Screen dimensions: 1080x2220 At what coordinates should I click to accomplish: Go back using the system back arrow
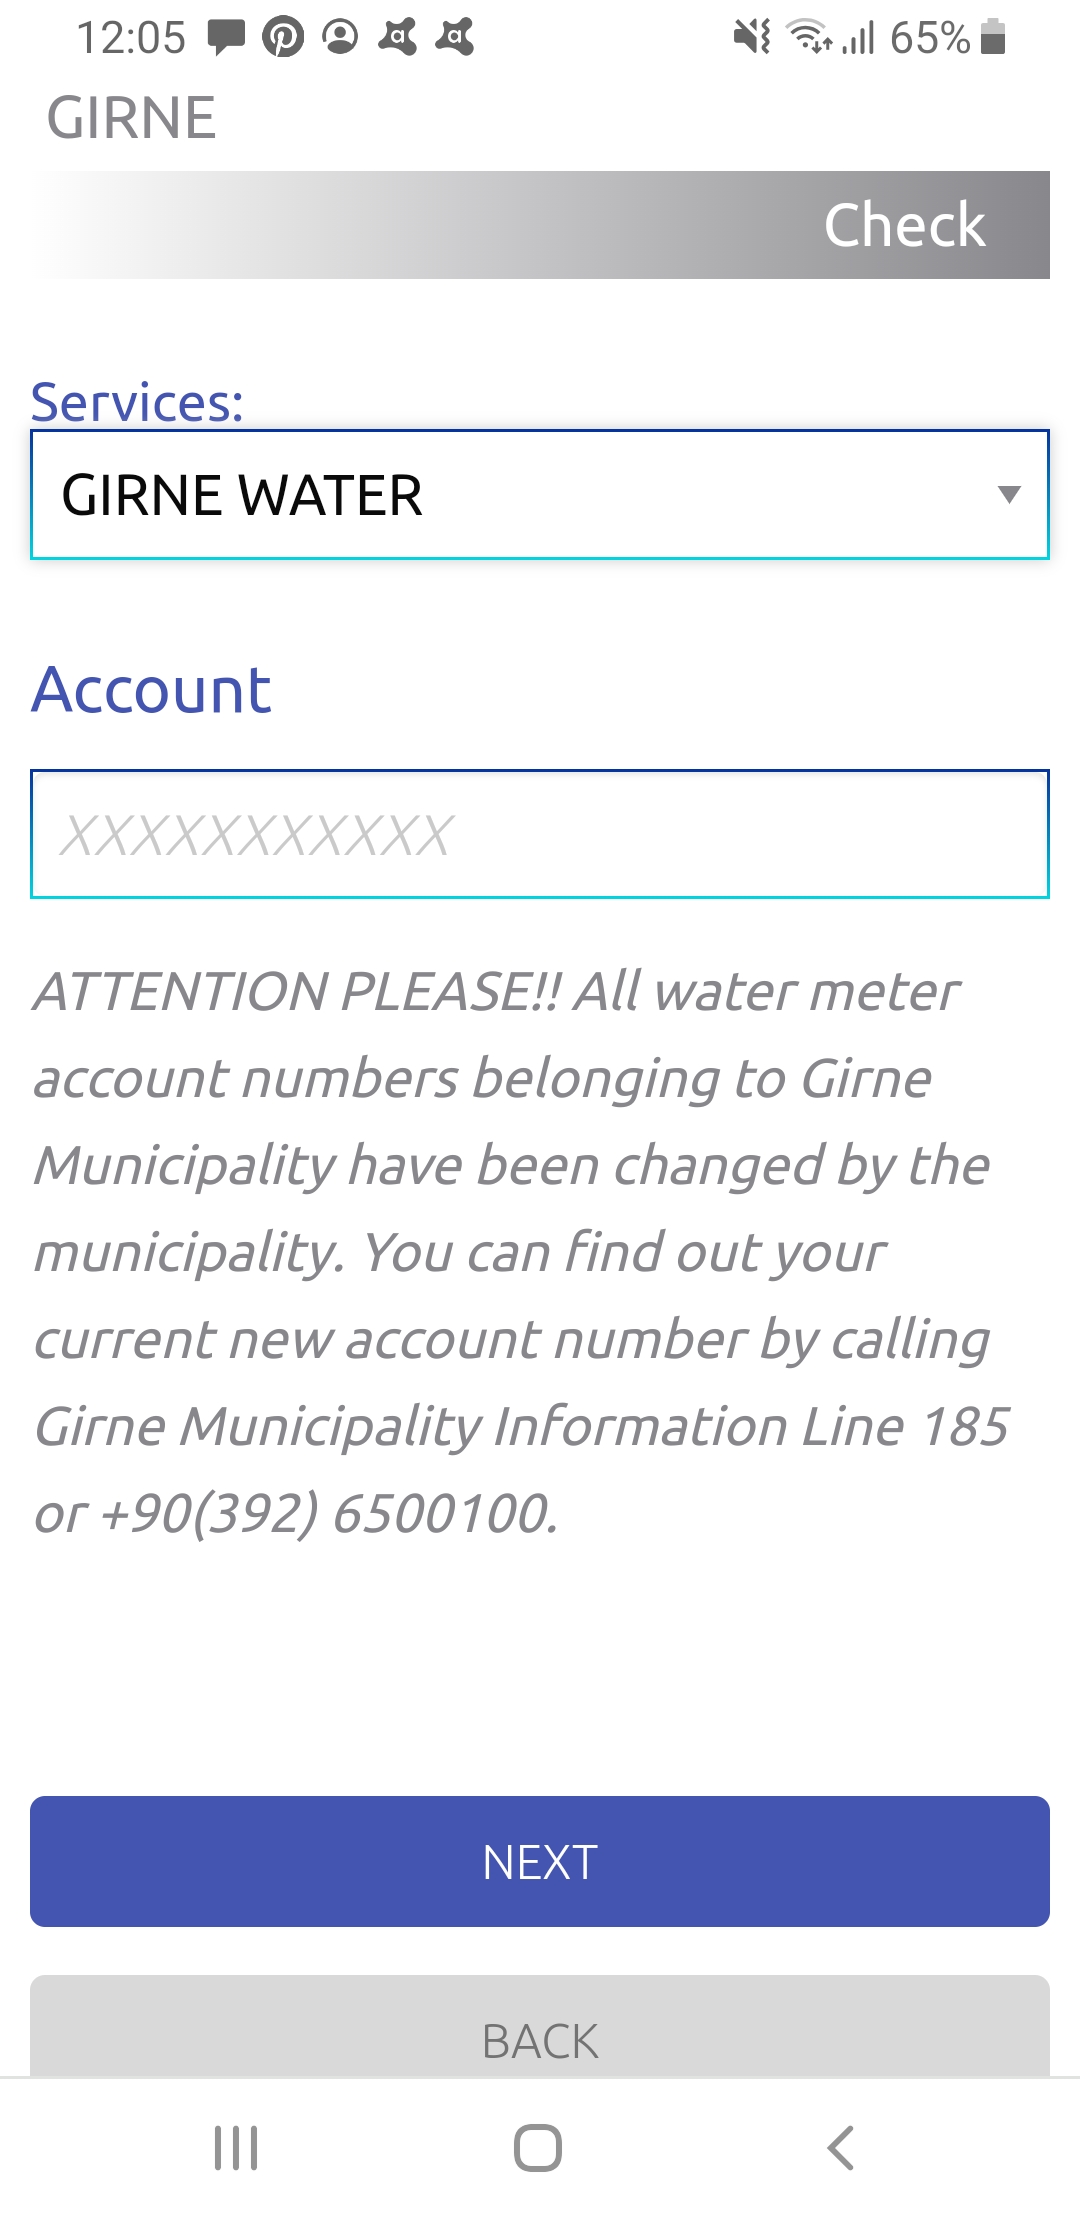tap(840, 2147)
